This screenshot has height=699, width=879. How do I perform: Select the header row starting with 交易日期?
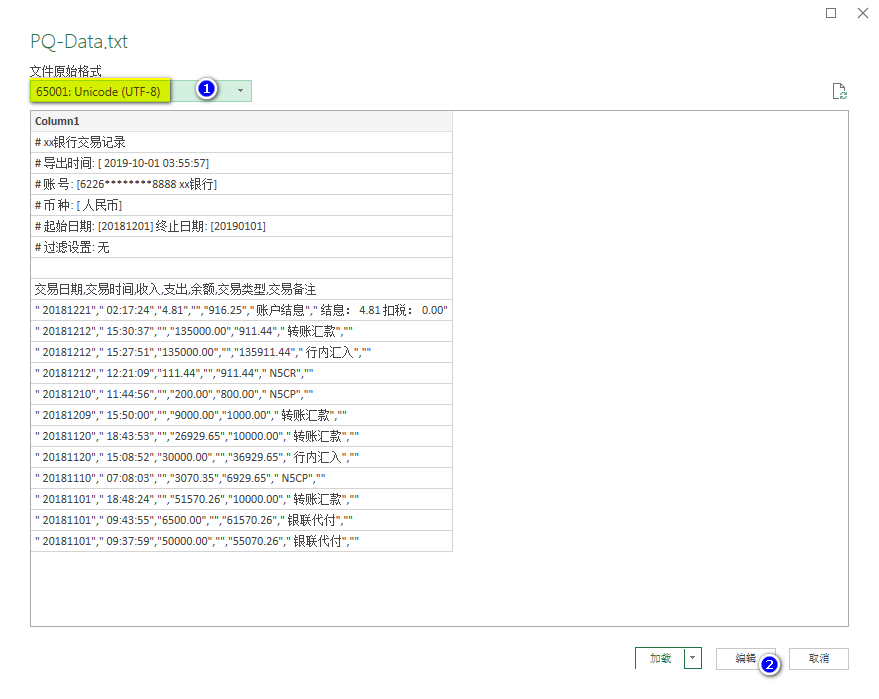241,289
